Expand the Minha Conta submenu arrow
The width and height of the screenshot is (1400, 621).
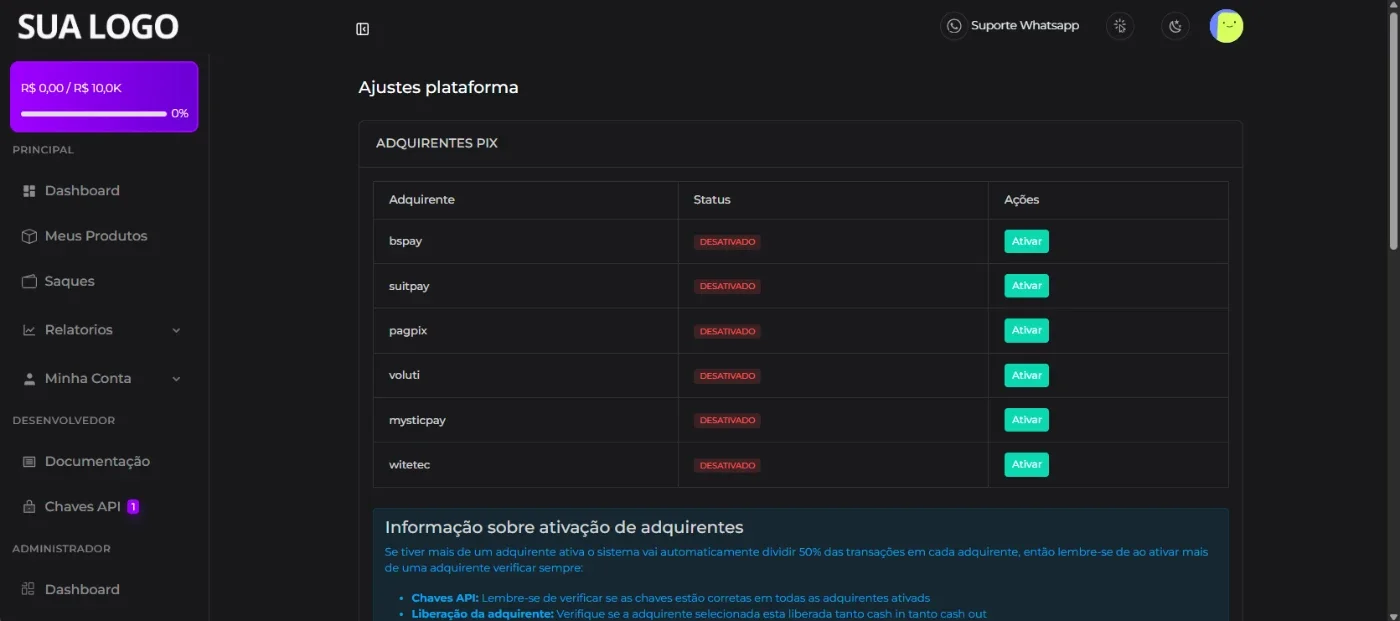click(x=176, y=379)
